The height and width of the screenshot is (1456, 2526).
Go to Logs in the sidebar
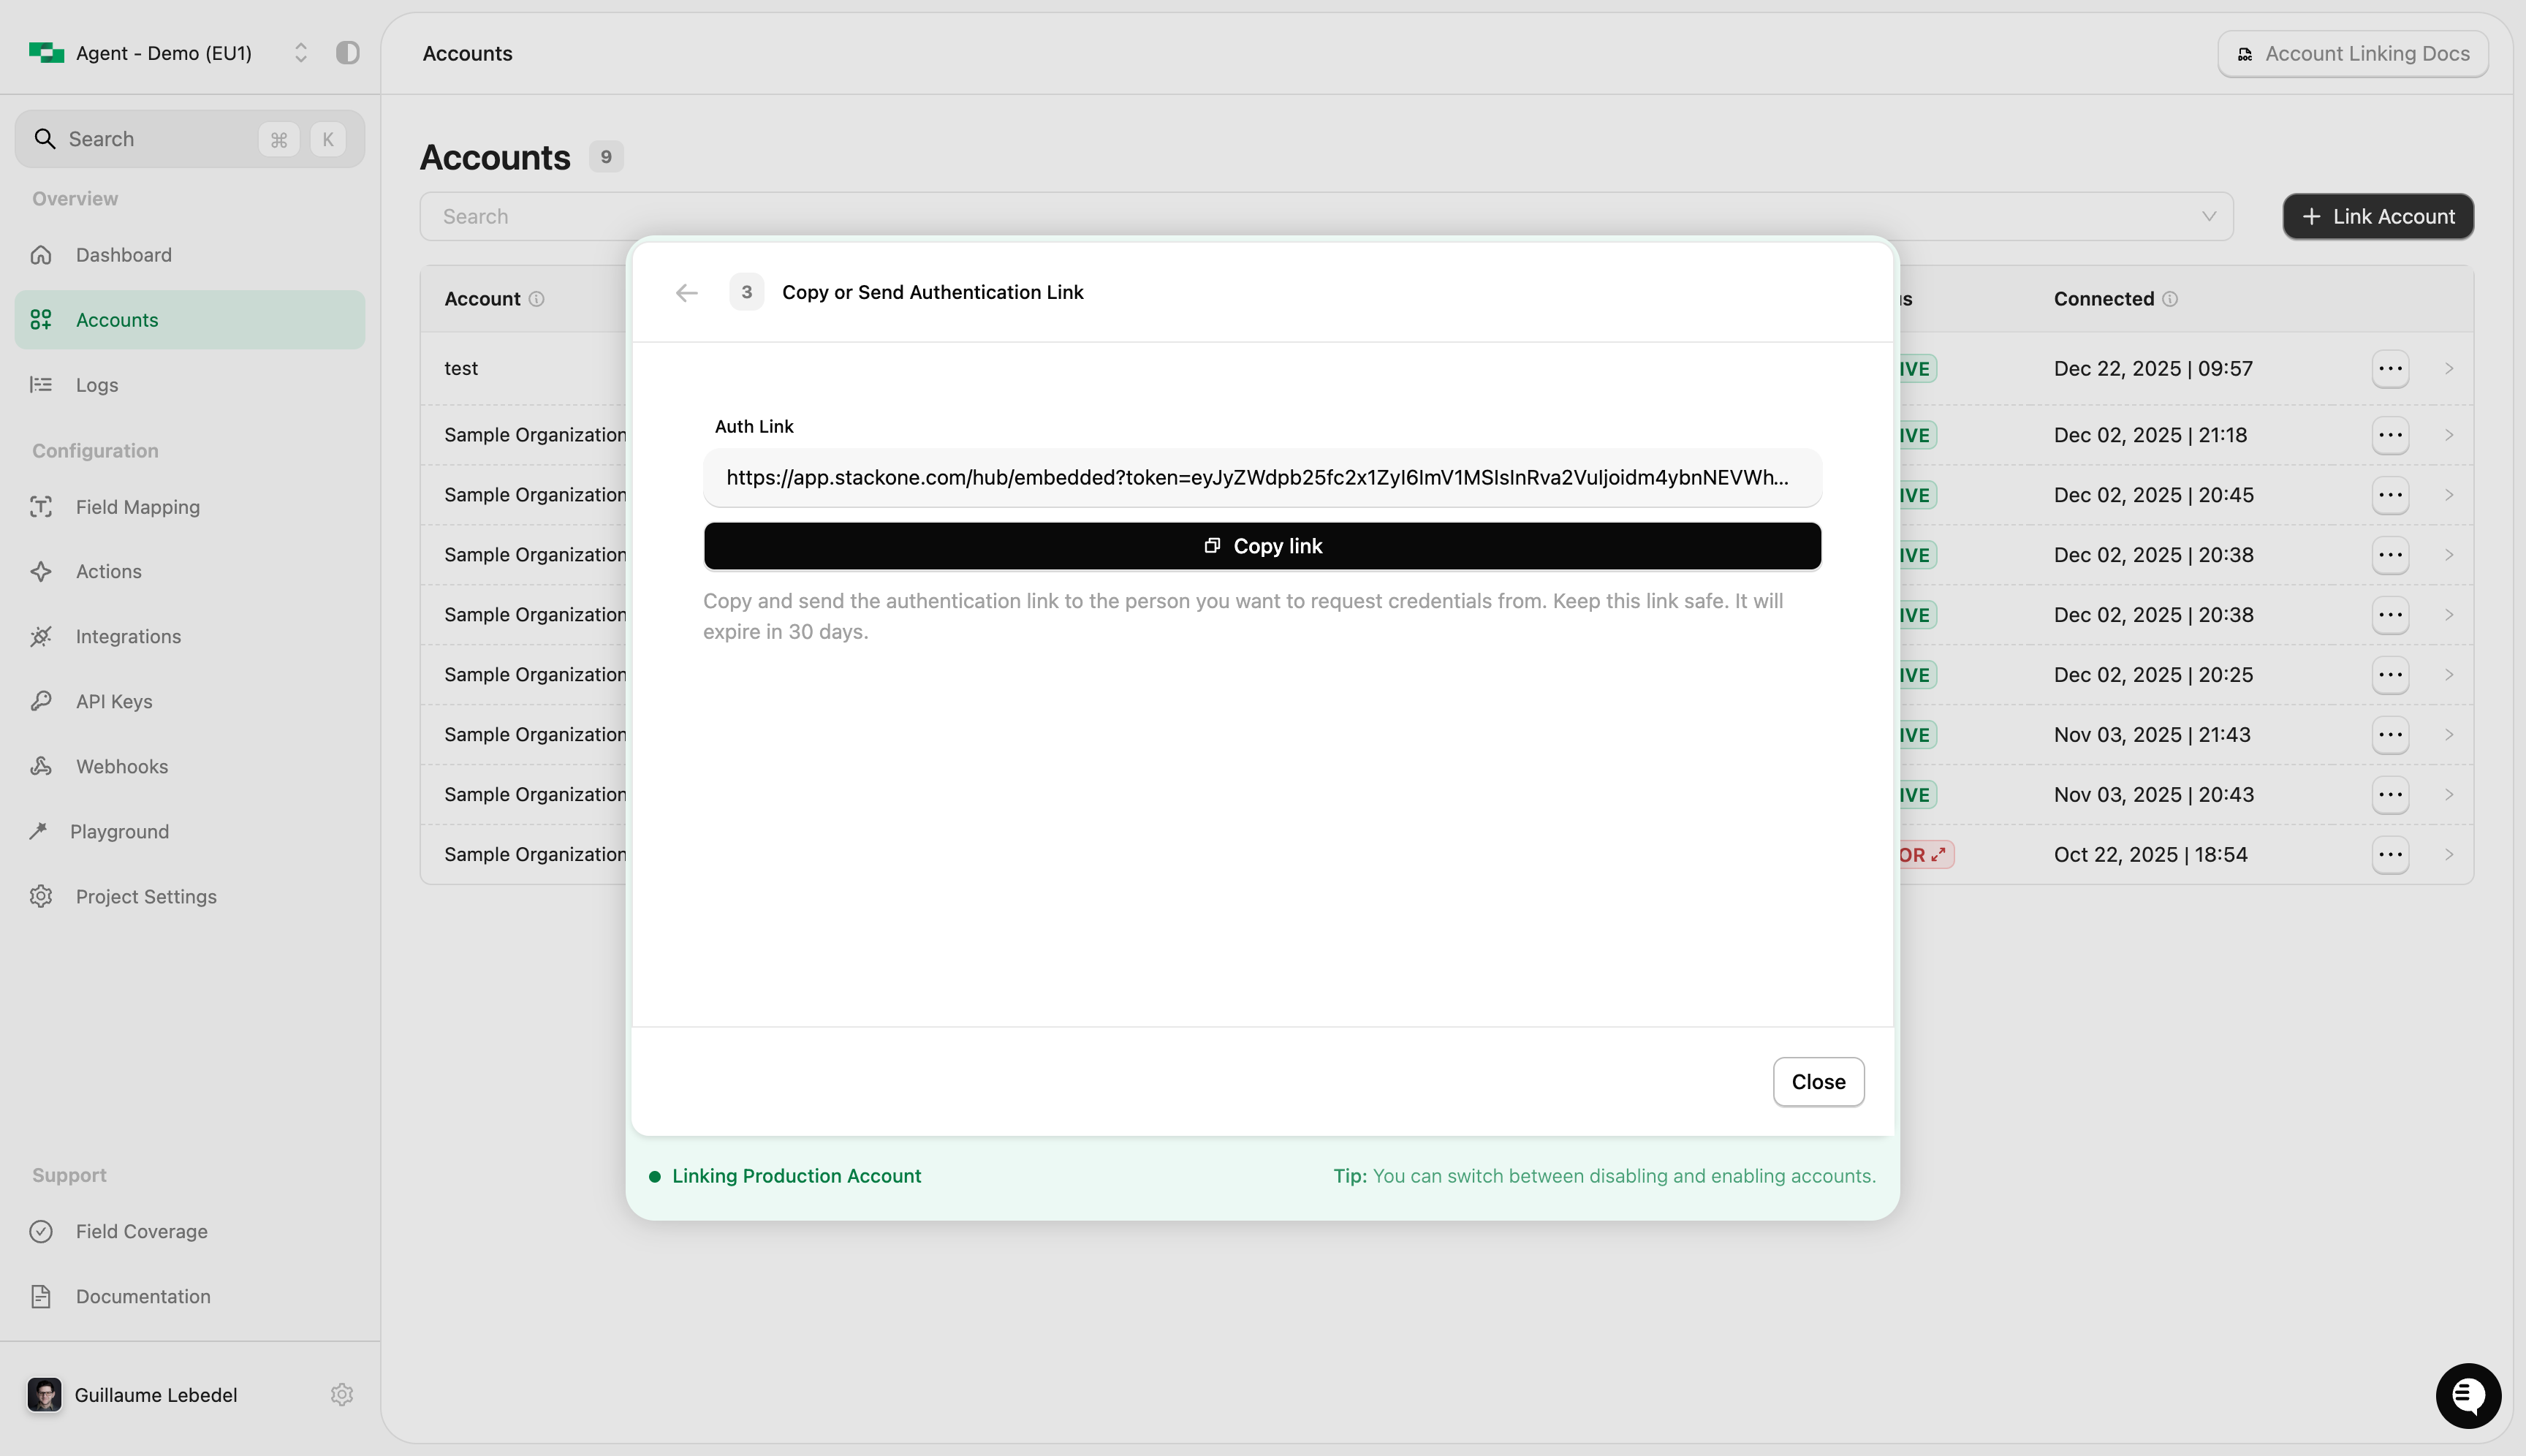click(190, 385)
